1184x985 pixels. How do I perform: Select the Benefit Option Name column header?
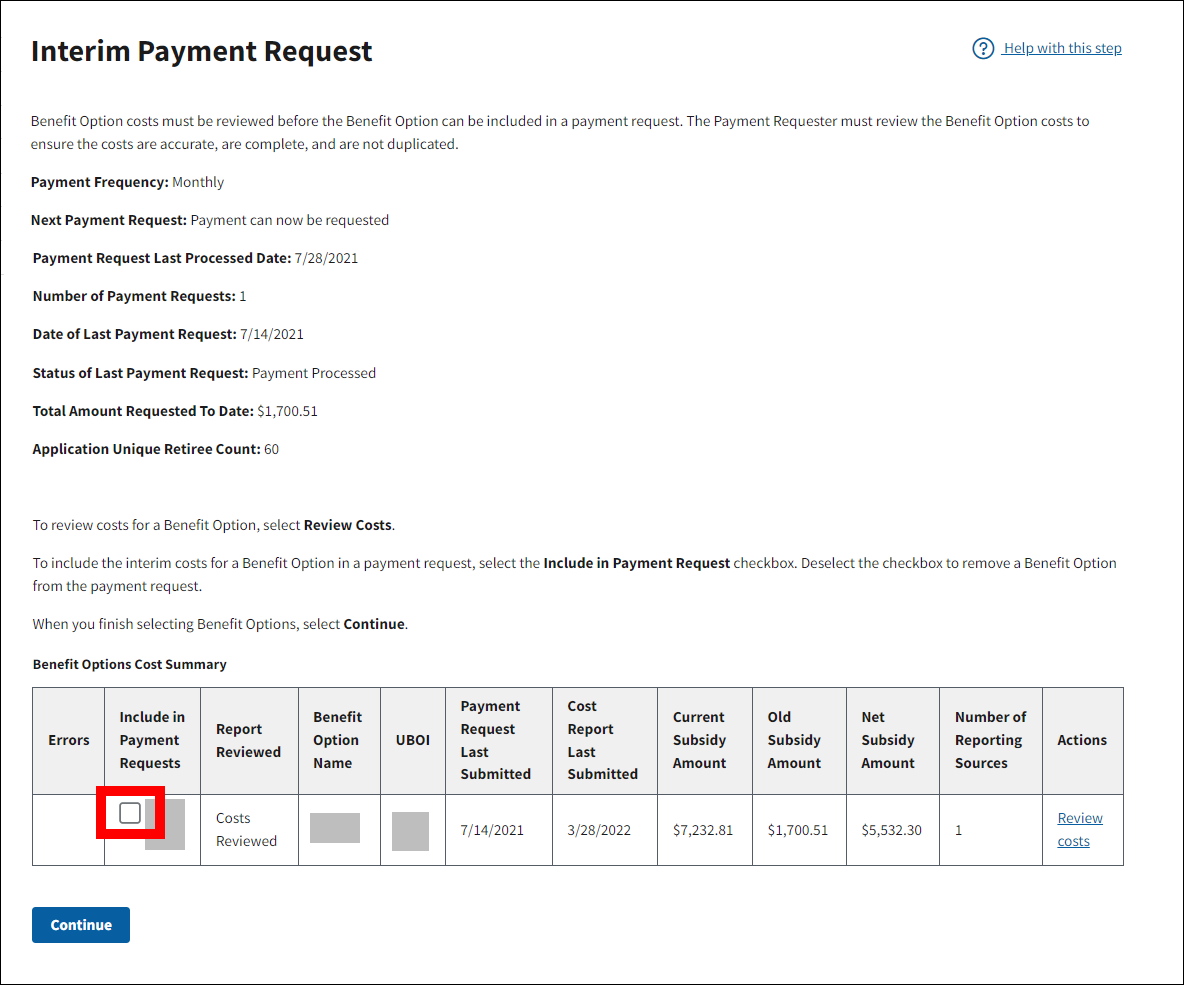click(337, 740)
